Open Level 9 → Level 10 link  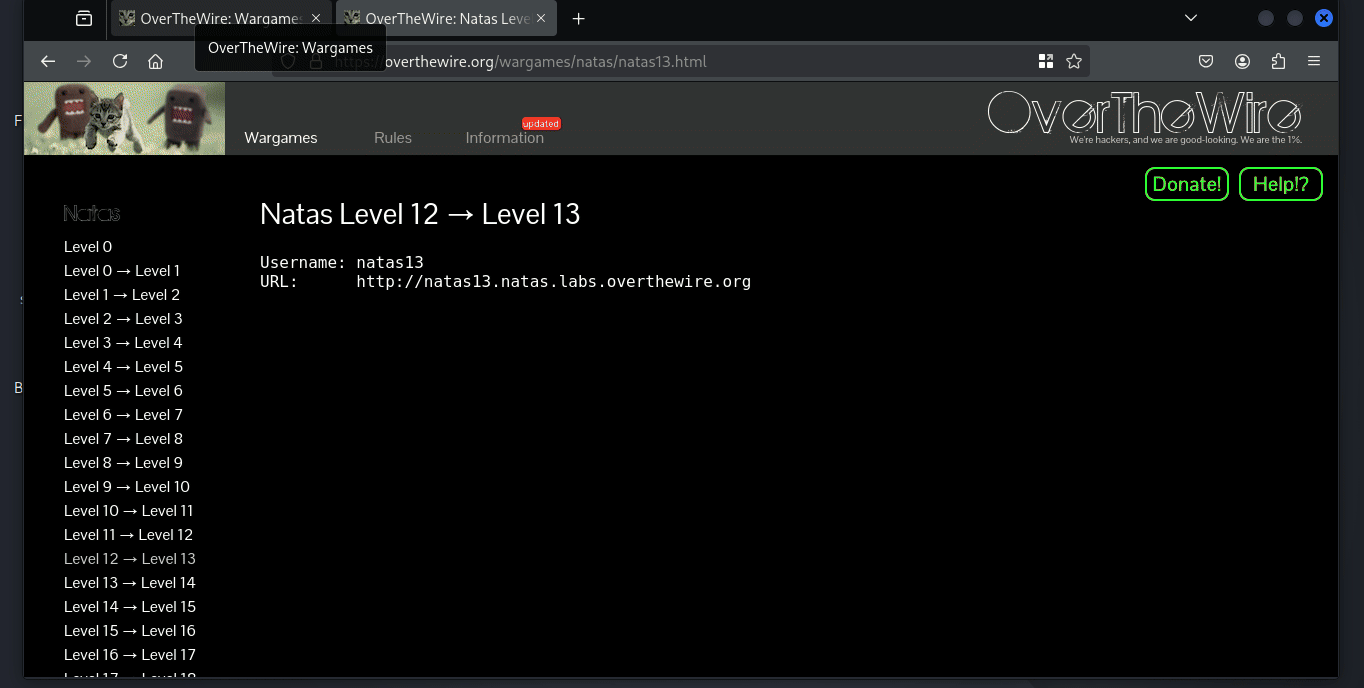point(127,487)
